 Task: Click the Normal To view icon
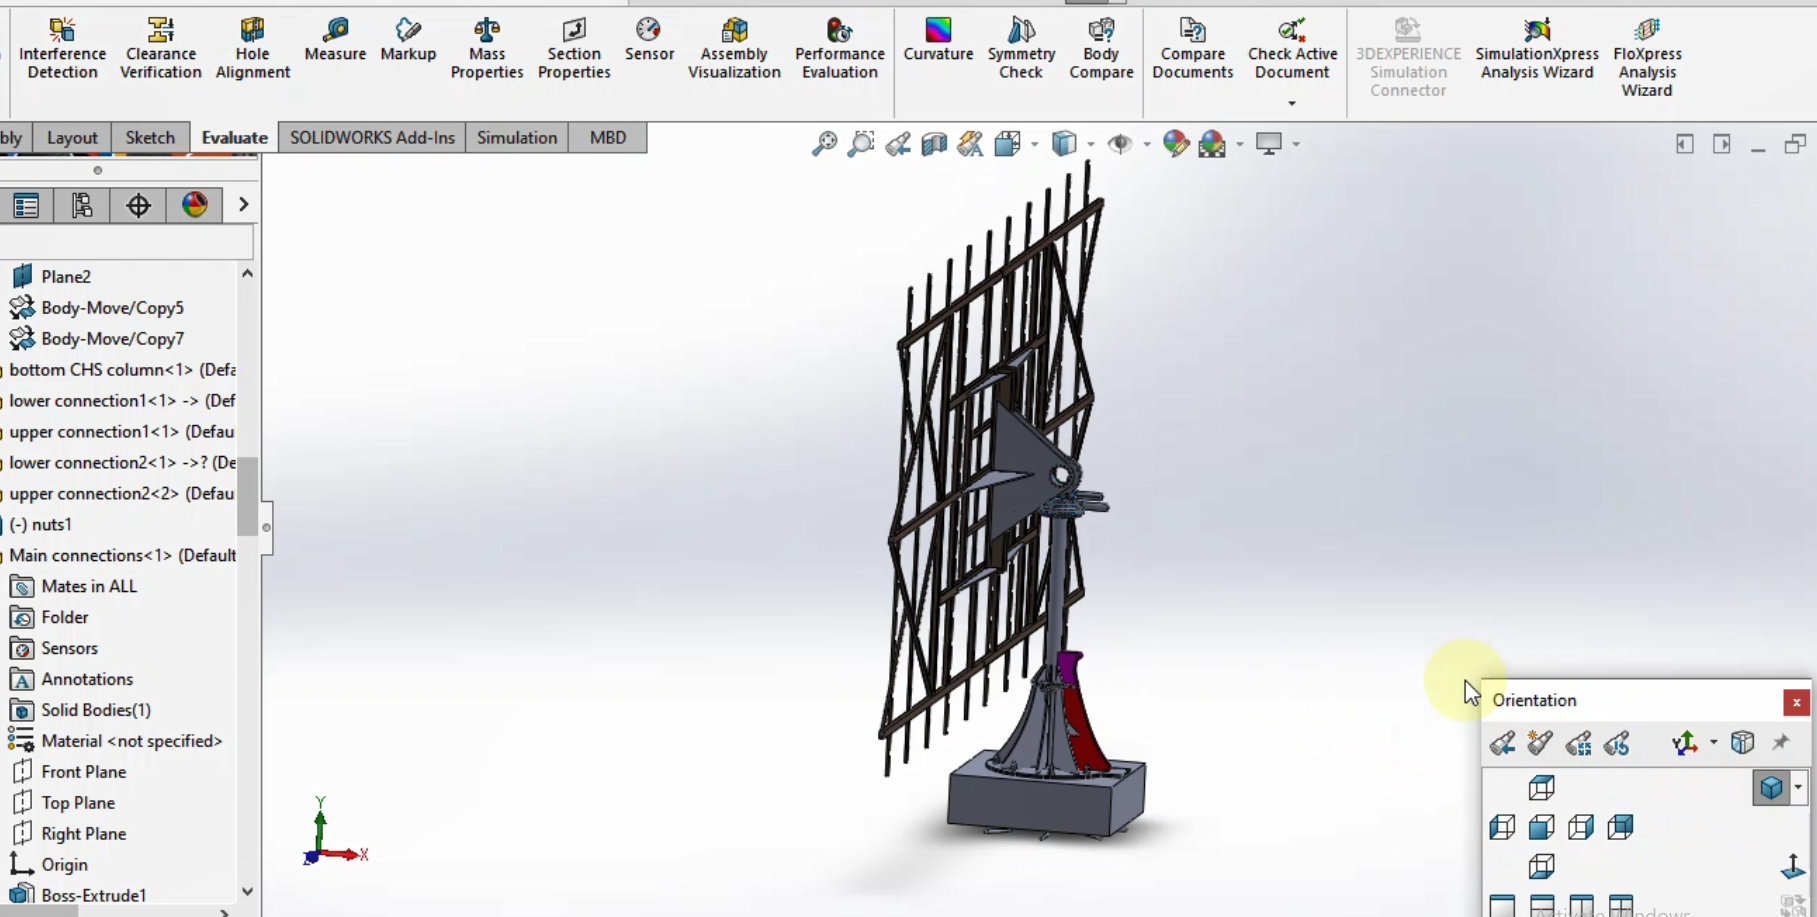click(x=1793, y=866)
